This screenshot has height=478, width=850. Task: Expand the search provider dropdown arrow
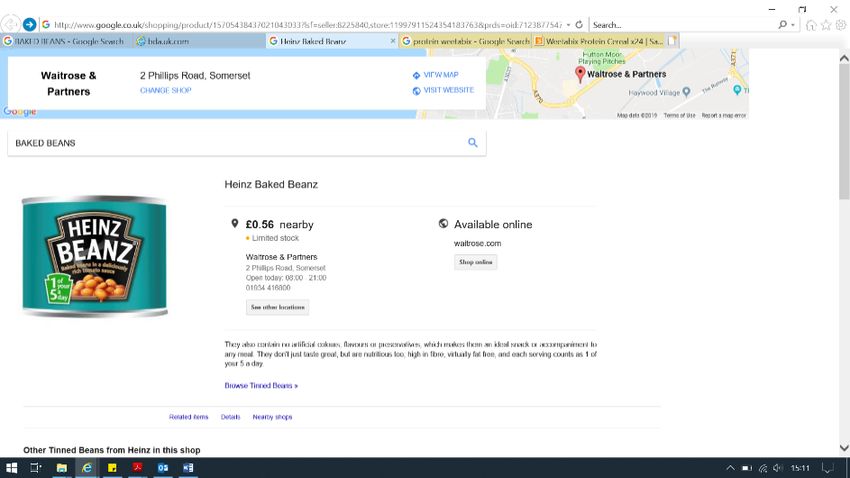click(x=793, y=25)
